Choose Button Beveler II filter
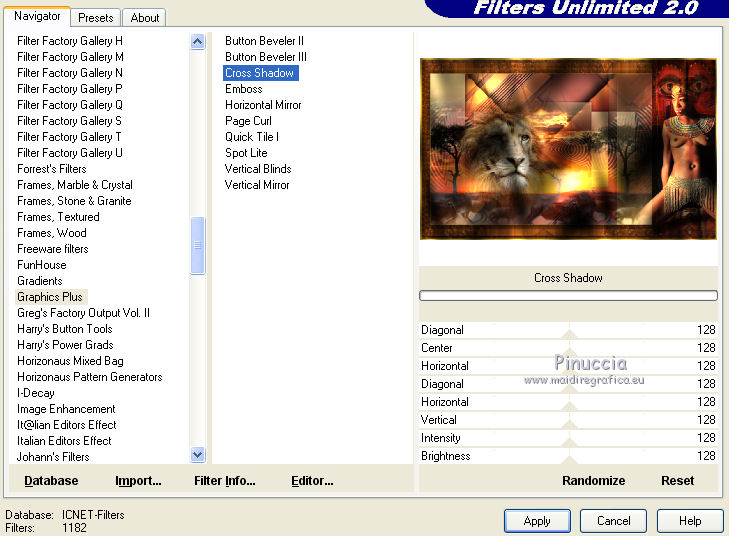 click(x=264, y=41)
